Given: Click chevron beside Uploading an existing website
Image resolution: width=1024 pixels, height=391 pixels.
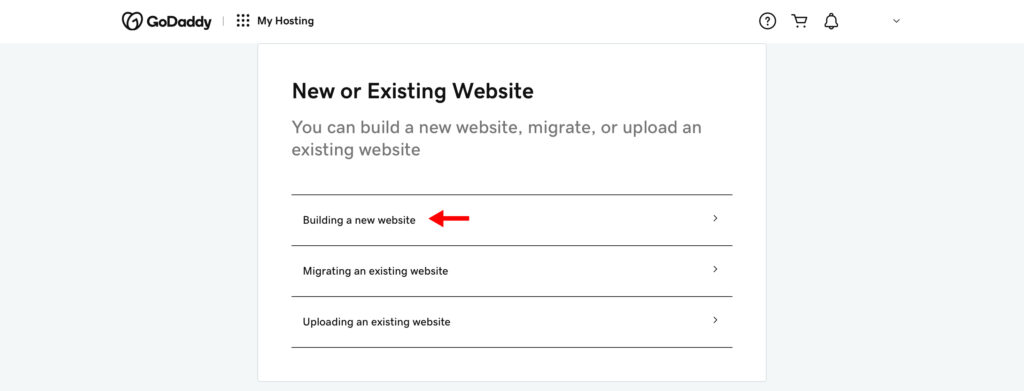Looking at the screenshot, I should point(715,320).
